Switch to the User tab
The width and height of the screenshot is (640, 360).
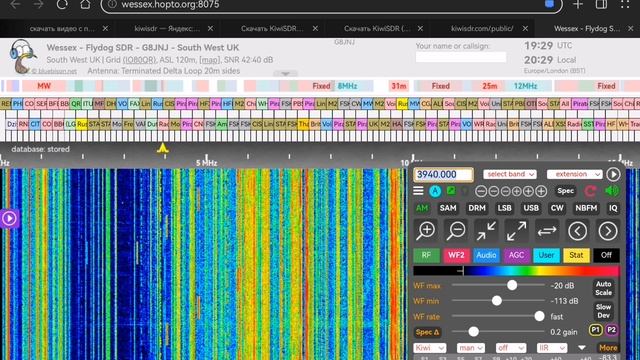point(546,255)
